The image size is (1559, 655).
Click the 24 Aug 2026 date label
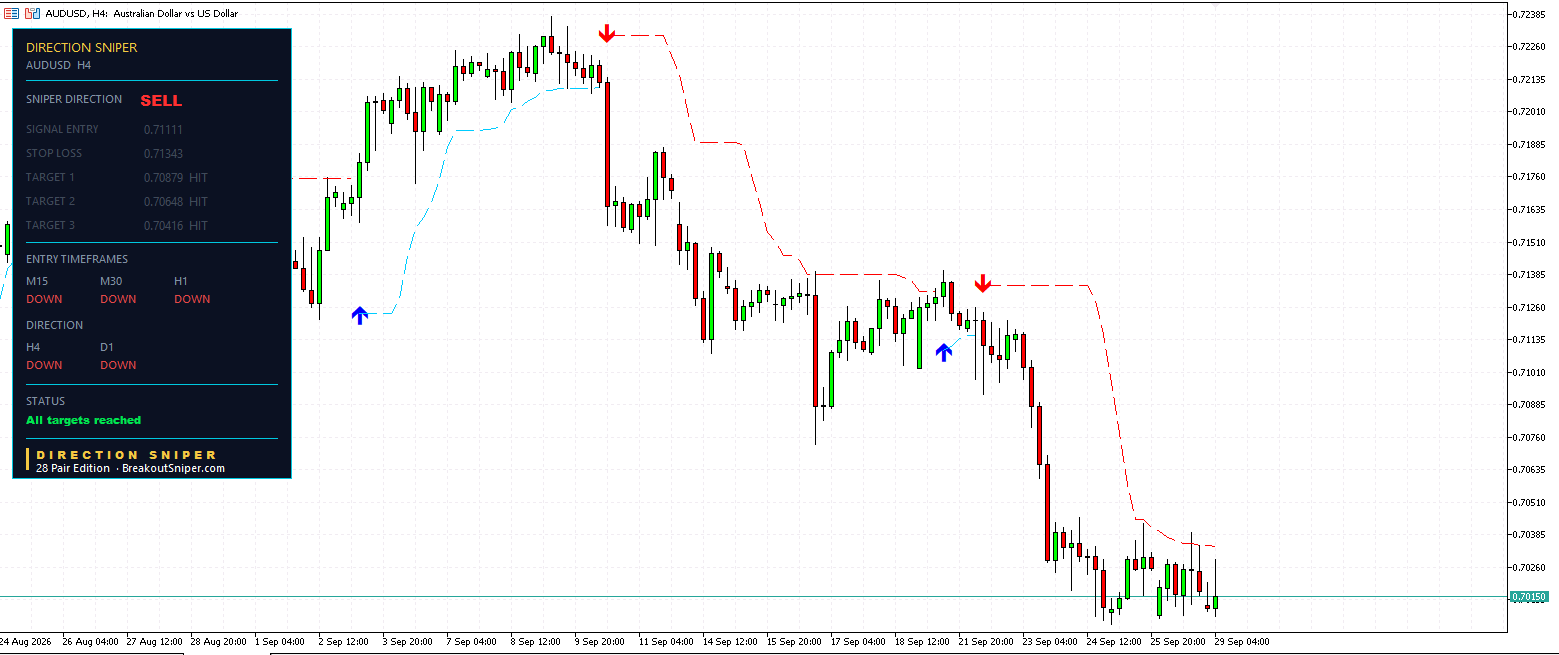coord(25,641)
